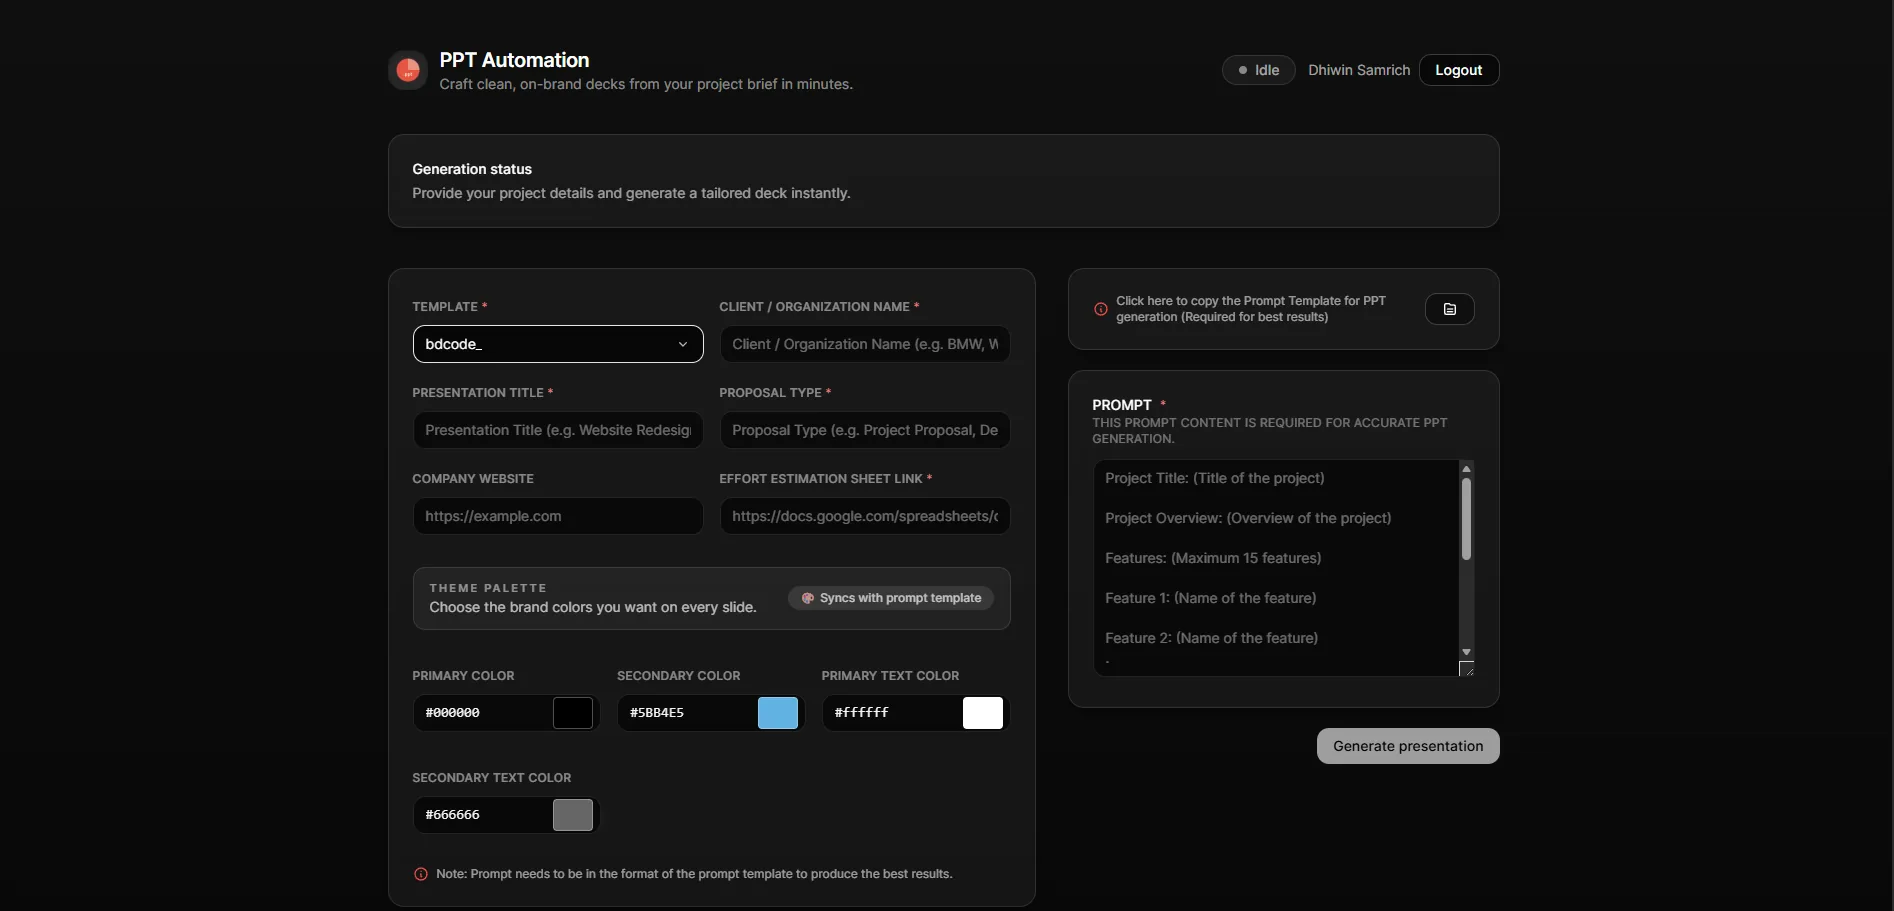The image size is (1894, 911).
Task: Log out using the Logout button
Action: pos(1458,70)
